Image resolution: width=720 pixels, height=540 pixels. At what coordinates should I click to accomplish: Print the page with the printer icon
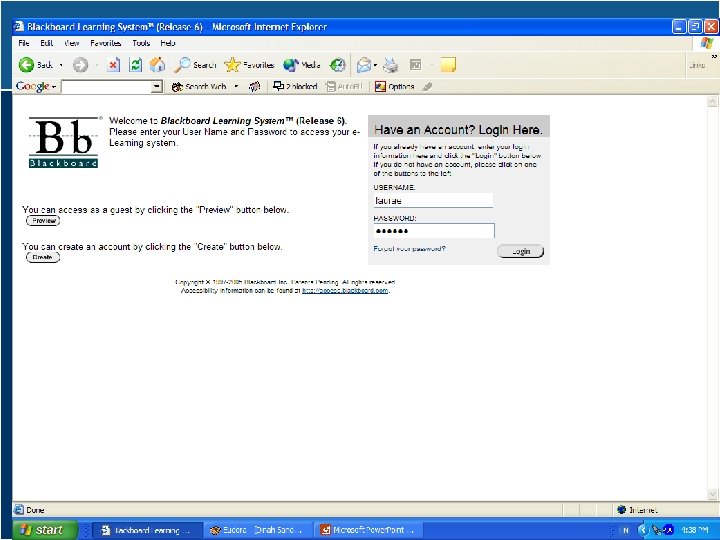391,65
